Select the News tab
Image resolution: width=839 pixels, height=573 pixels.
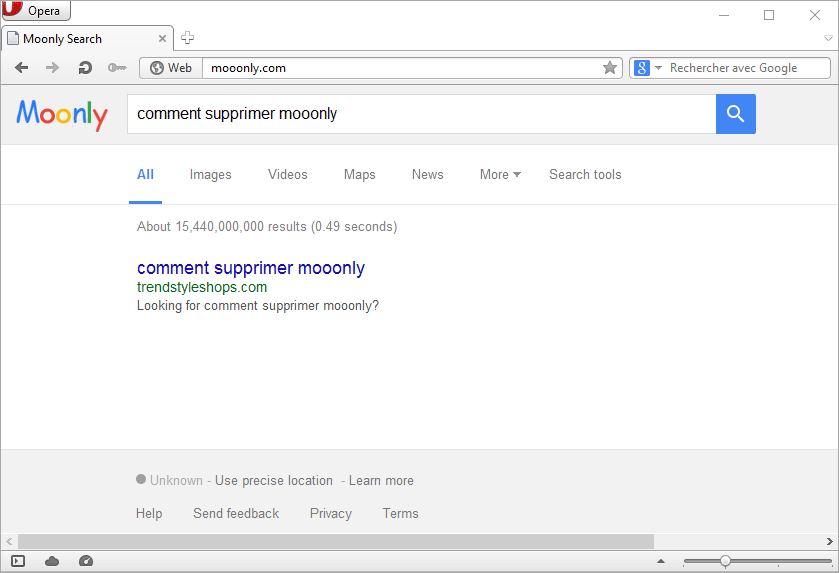point(428,175)
